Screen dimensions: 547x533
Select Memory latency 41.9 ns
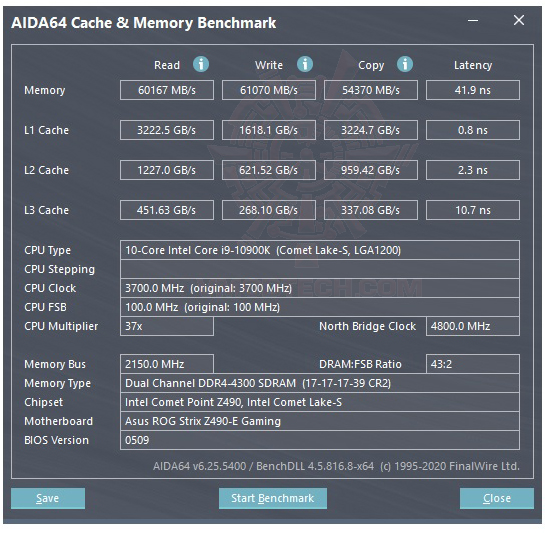[x=473, y=90]
